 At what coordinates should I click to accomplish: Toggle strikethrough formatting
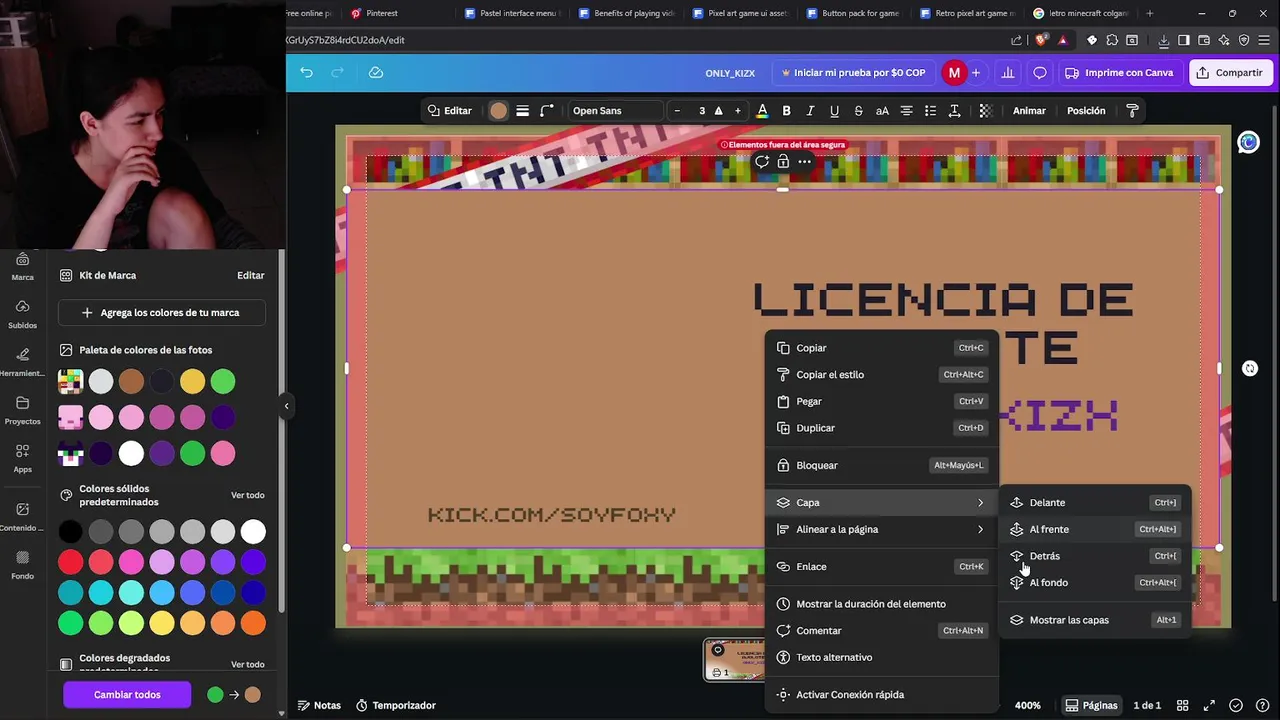coord(858,111)
